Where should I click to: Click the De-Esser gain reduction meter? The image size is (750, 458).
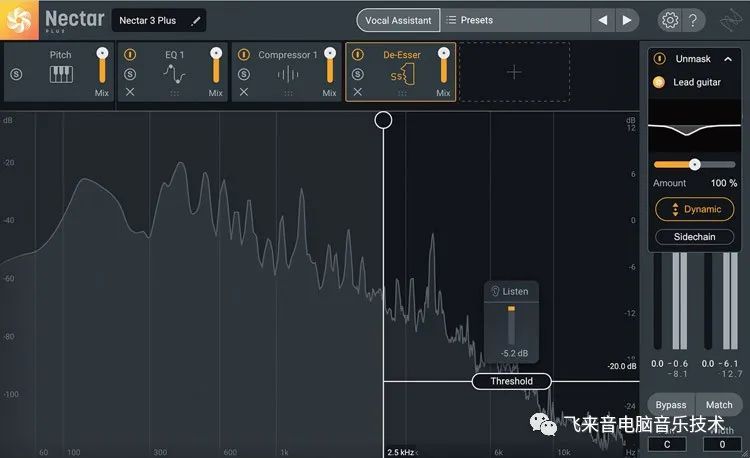point(511,326)
